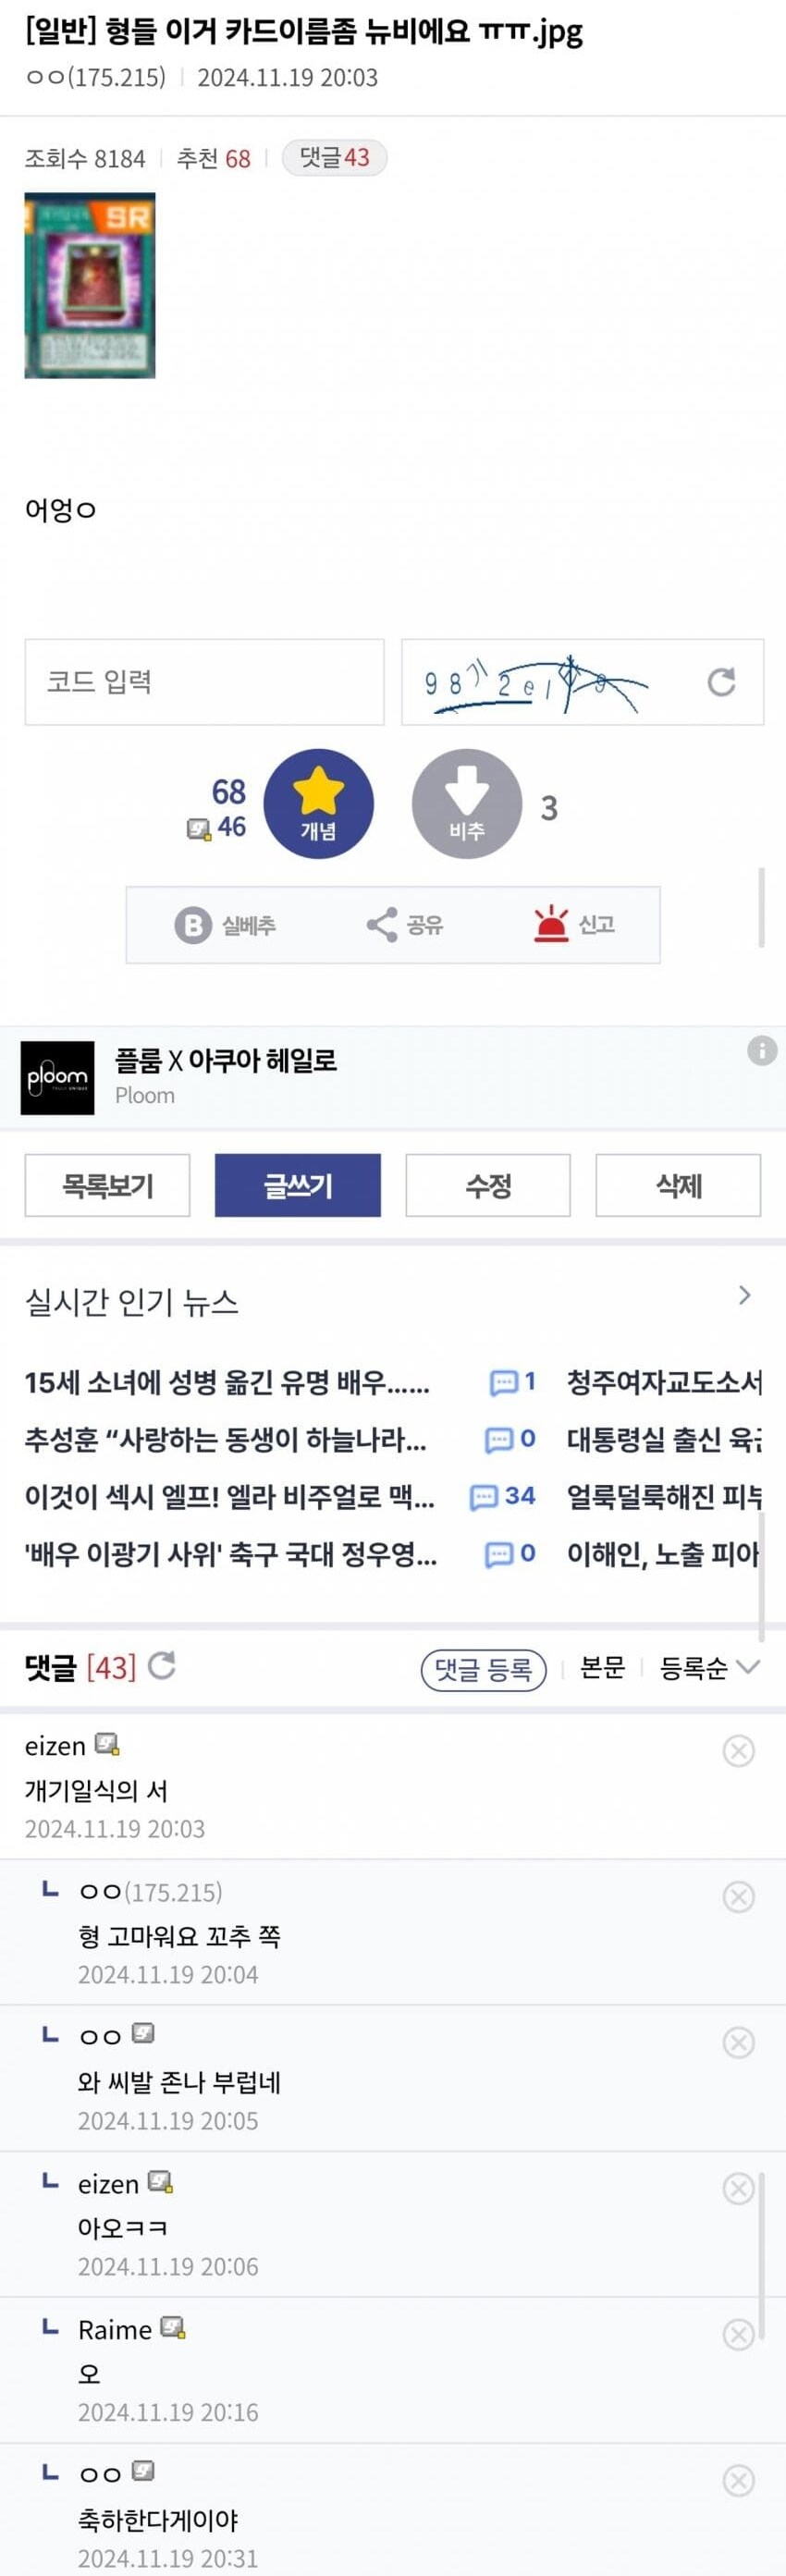
Task: Expand 실시간 인기 뉴스 with the chevron arrow
Action: [x=744, y=1296]
